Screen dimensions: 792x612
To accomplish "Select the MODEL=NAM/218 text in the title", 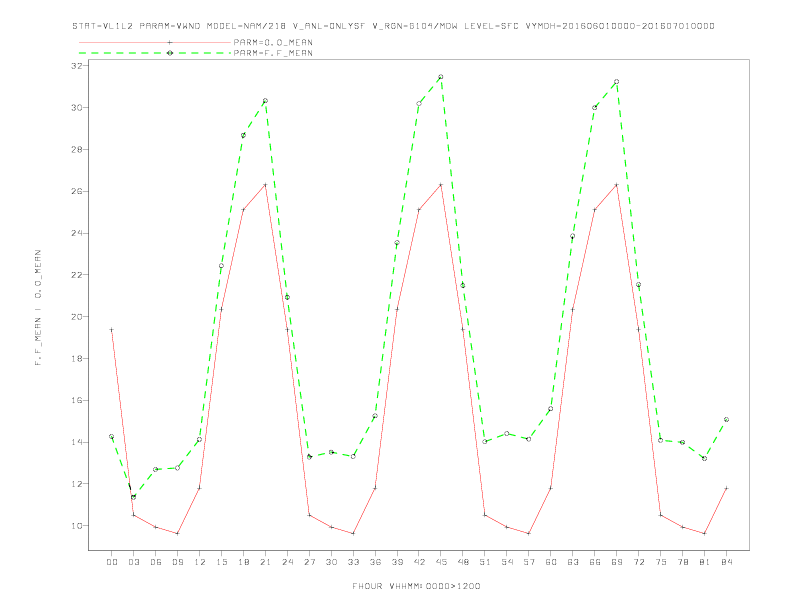I will (x=246, y=26).
